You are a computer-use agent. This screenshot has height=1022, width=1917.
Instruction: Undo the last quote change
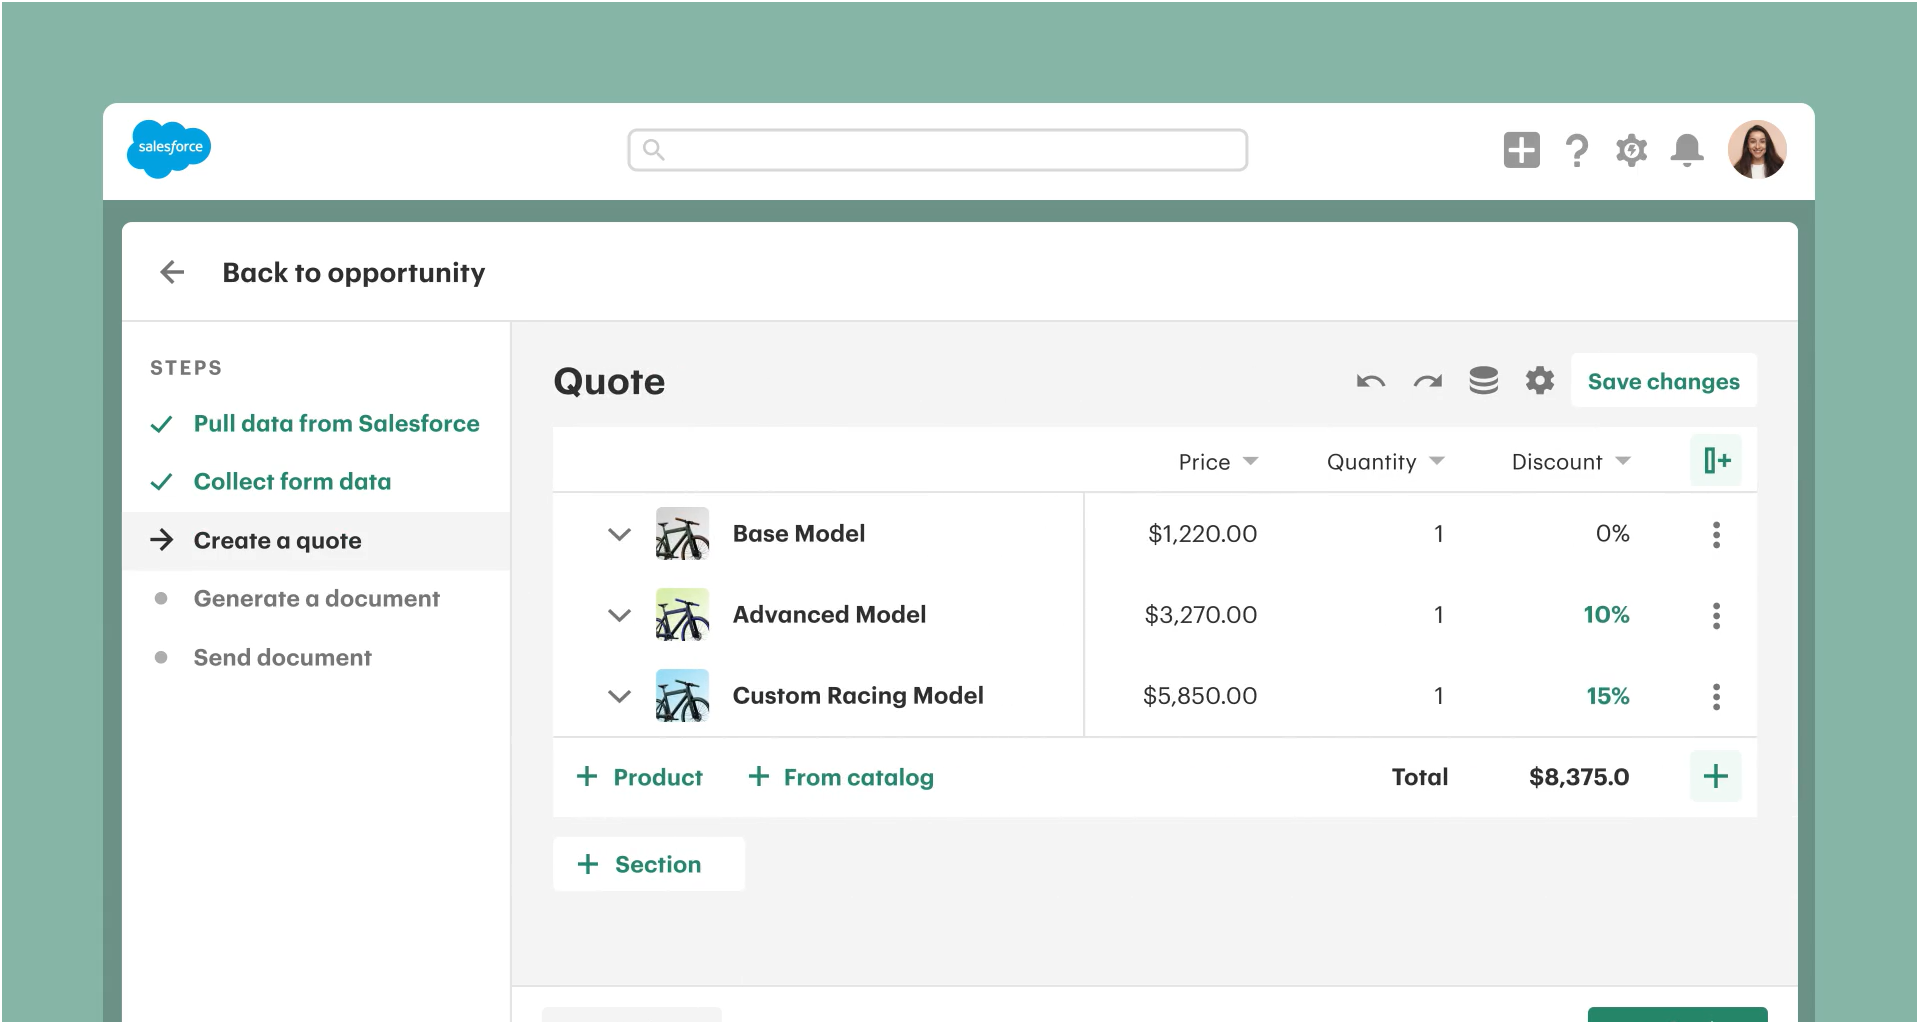[x=1370, y=381]
